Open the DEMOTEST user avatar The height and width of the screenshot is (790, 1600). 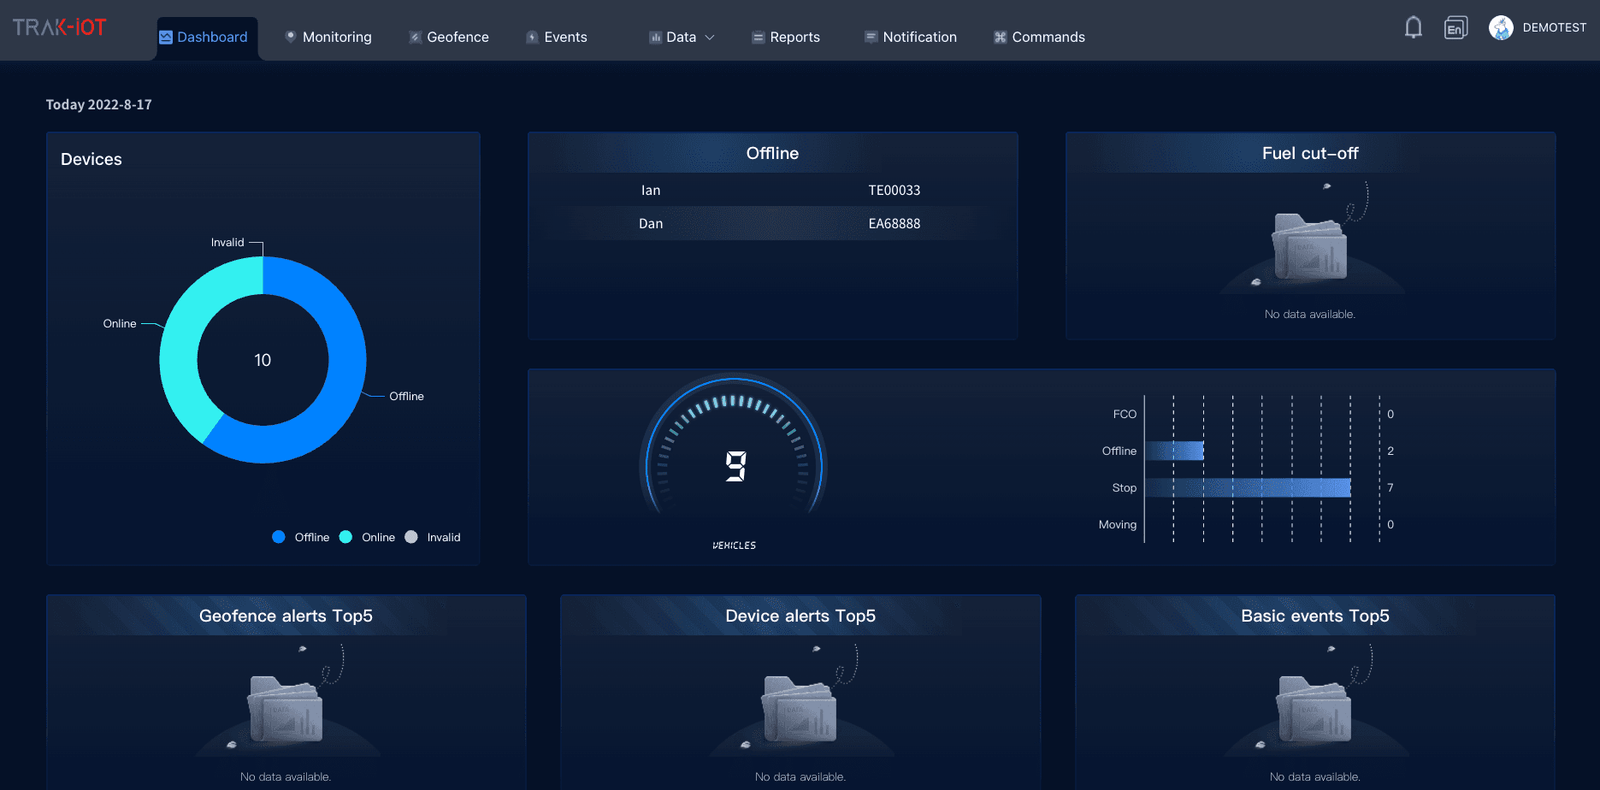coord(1501,28)
